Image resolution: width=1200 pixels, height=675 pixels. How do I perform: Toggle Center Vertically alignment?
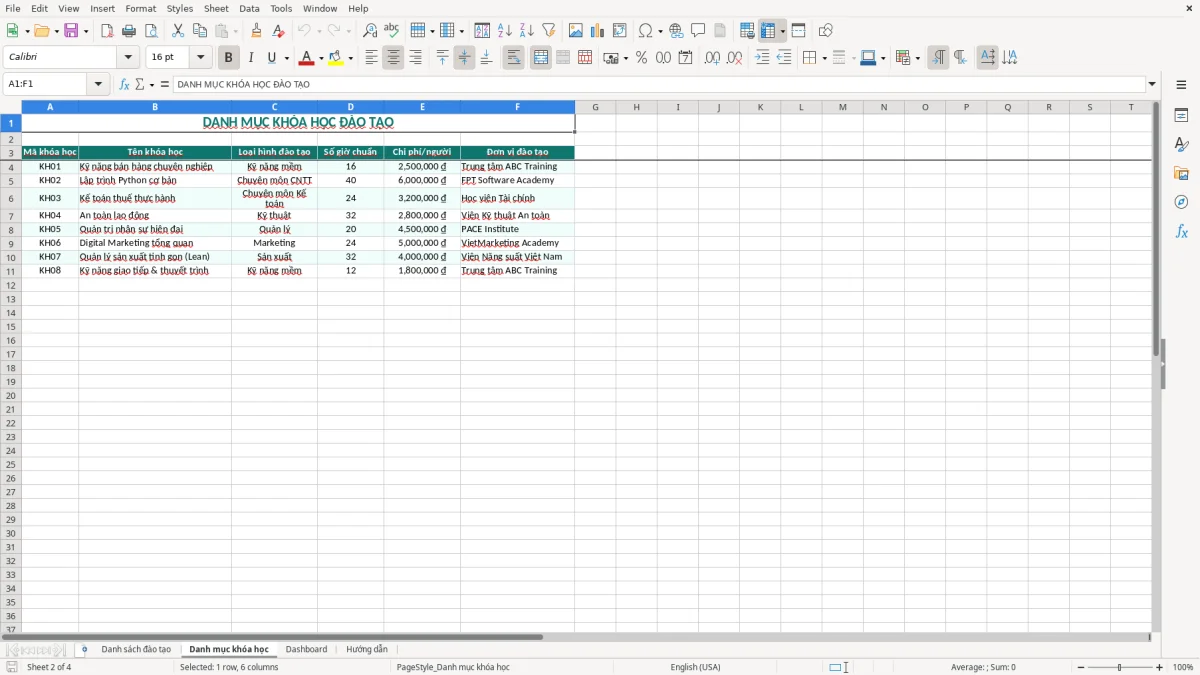tap(464, 58)
